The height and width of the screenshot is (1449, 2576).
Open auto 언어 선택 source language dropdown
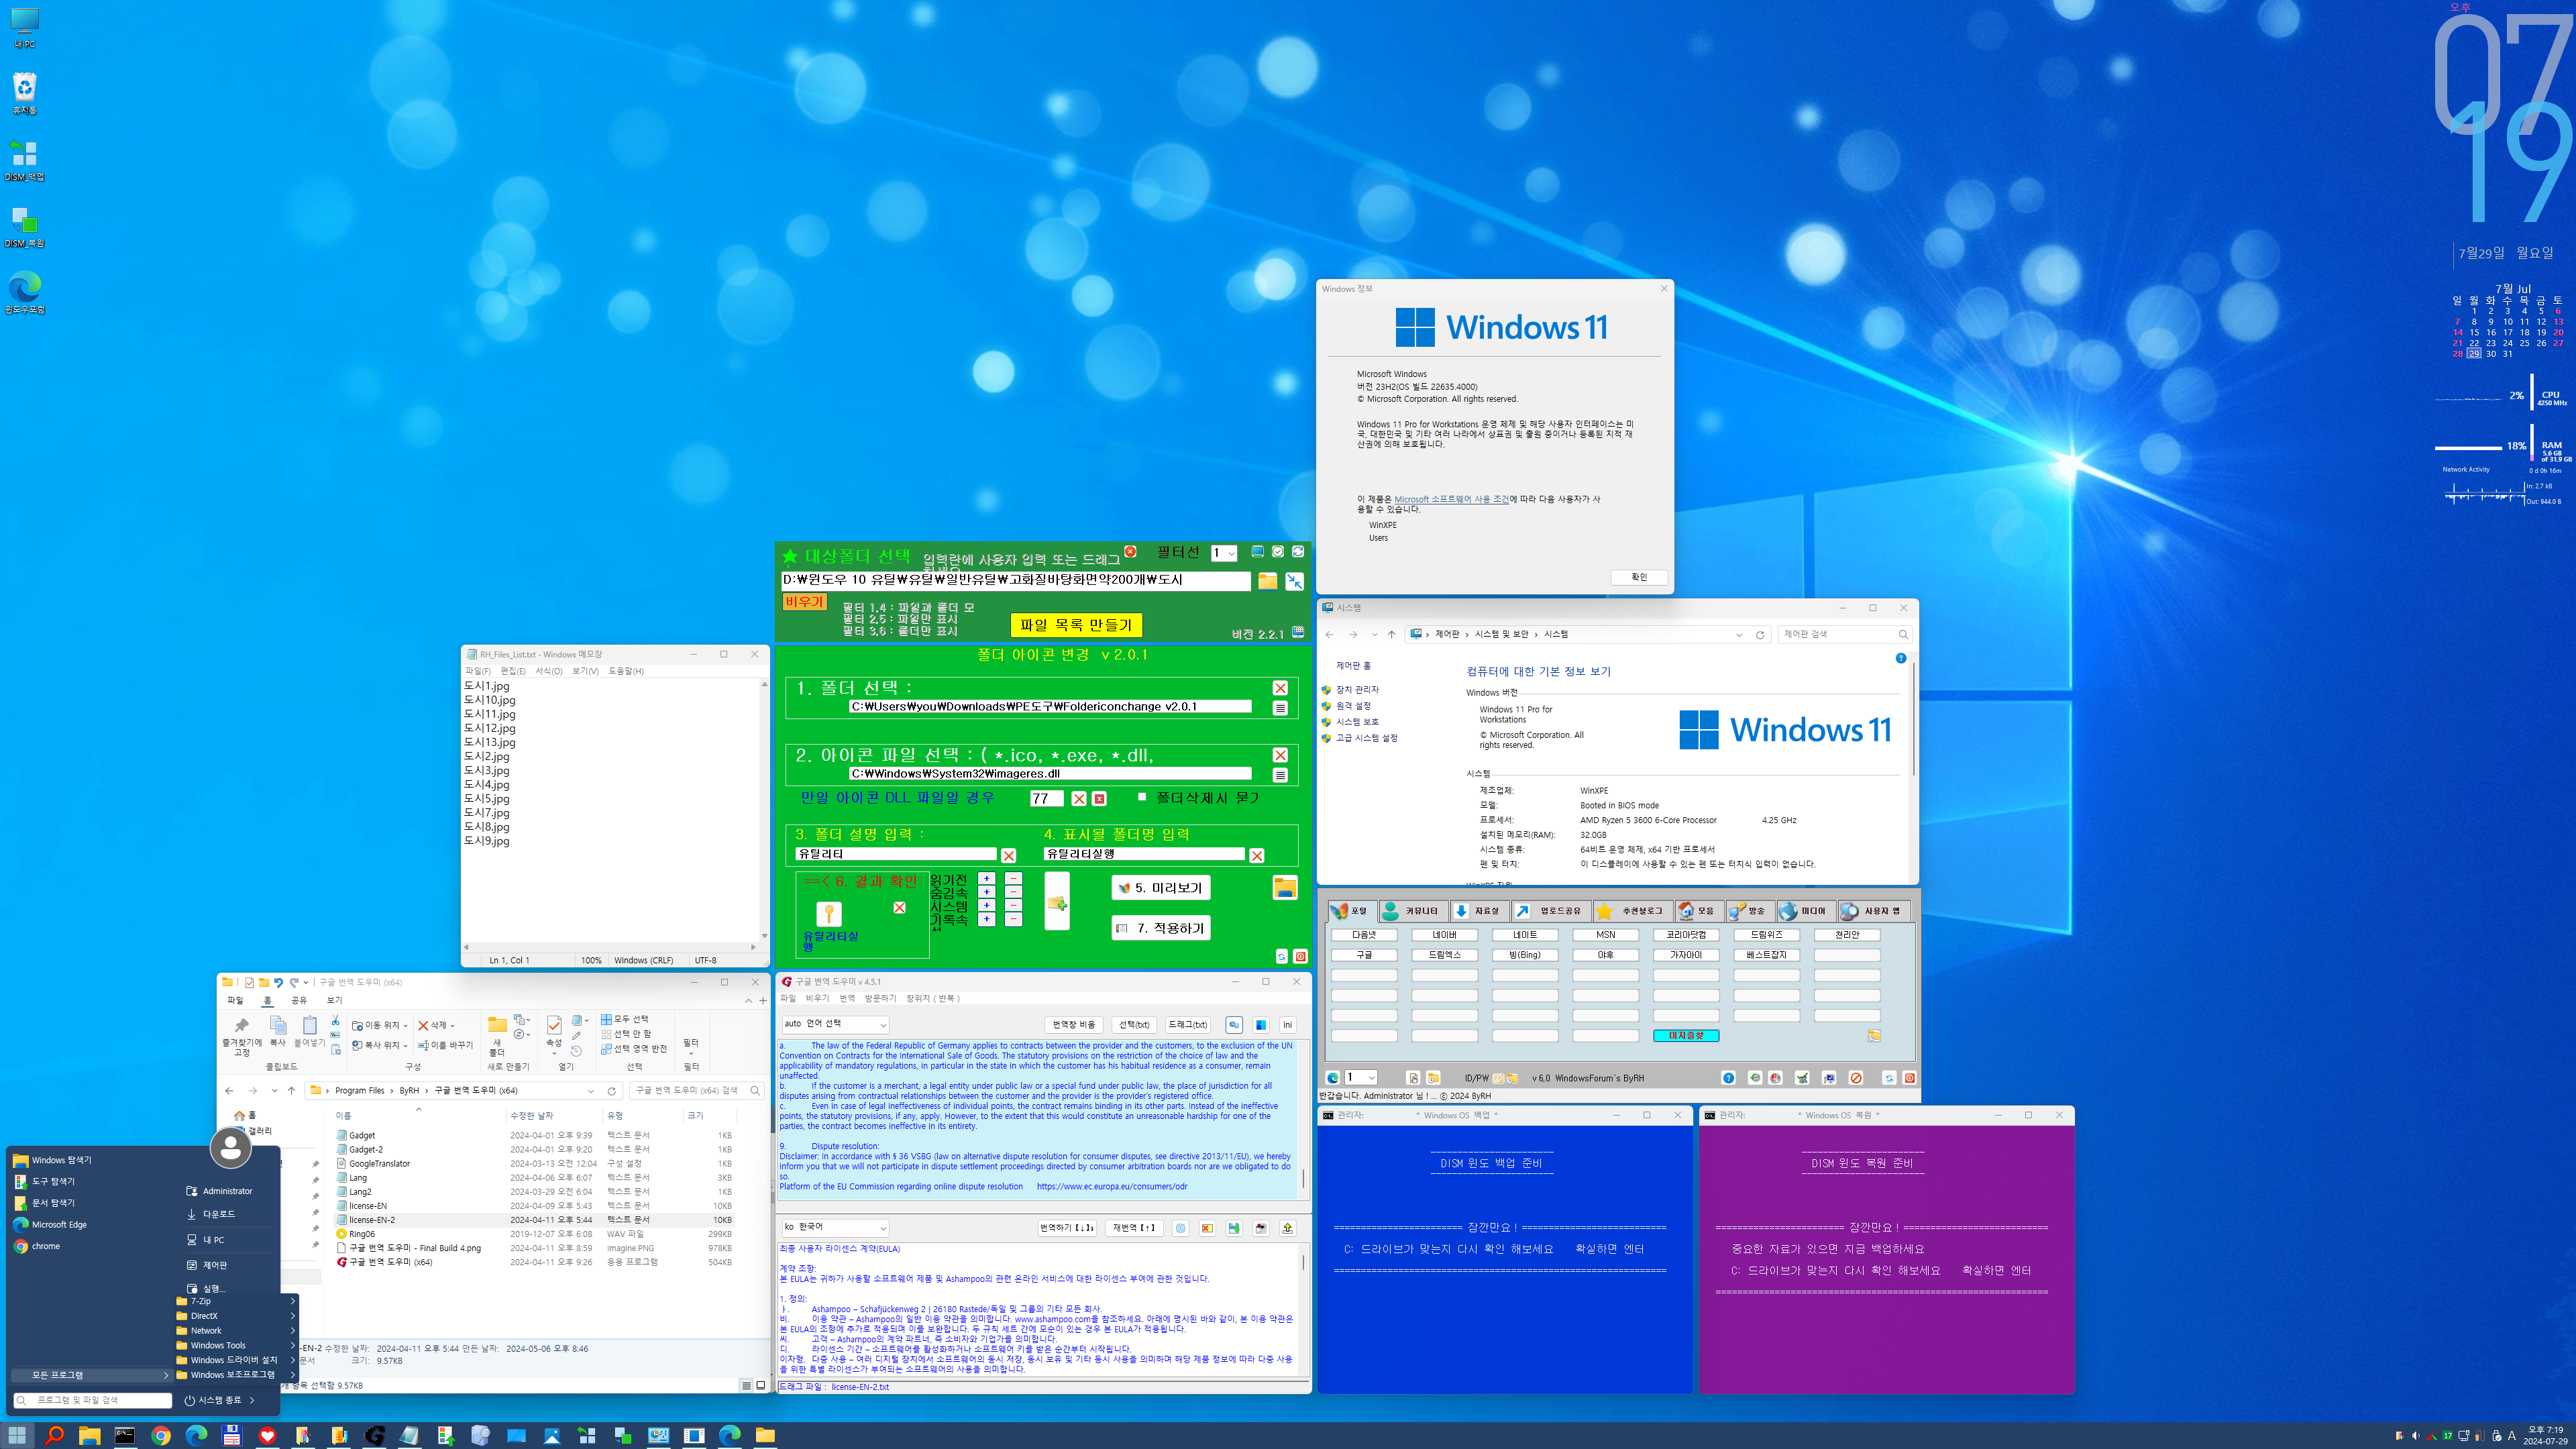tap(835, 1024)
